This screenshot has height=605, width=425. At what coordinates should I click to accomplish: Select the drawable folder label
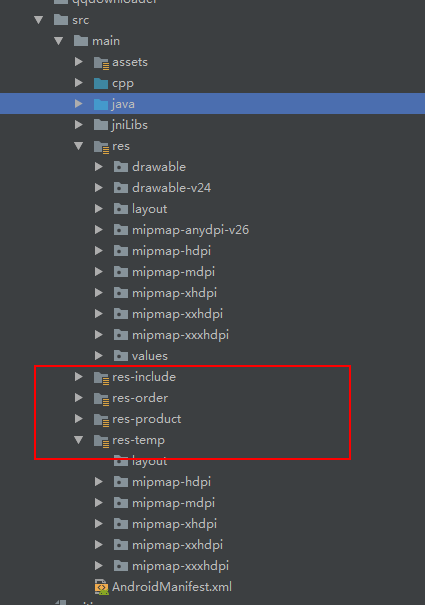pos(159,167)
